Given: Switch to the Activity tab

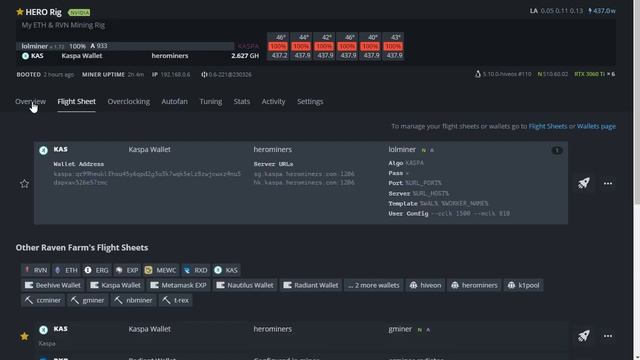Looking at the screenshot, I should (273, 102).
